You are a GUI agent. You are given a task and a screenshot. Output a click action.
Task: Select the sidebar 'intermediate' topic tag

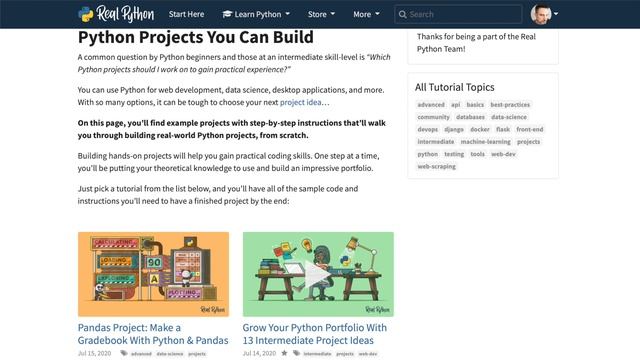pos(436,142)
